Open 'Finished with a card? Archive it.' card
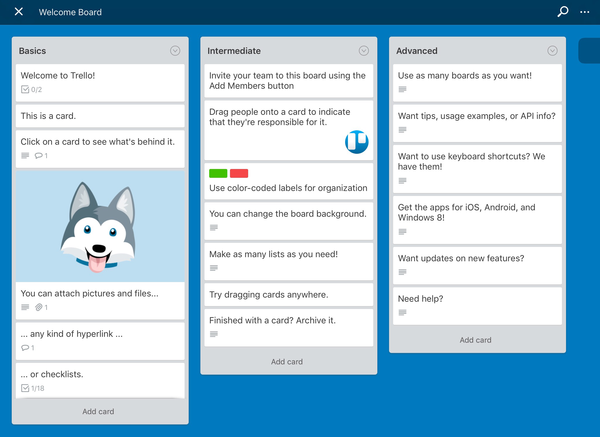 coord(289,328)
